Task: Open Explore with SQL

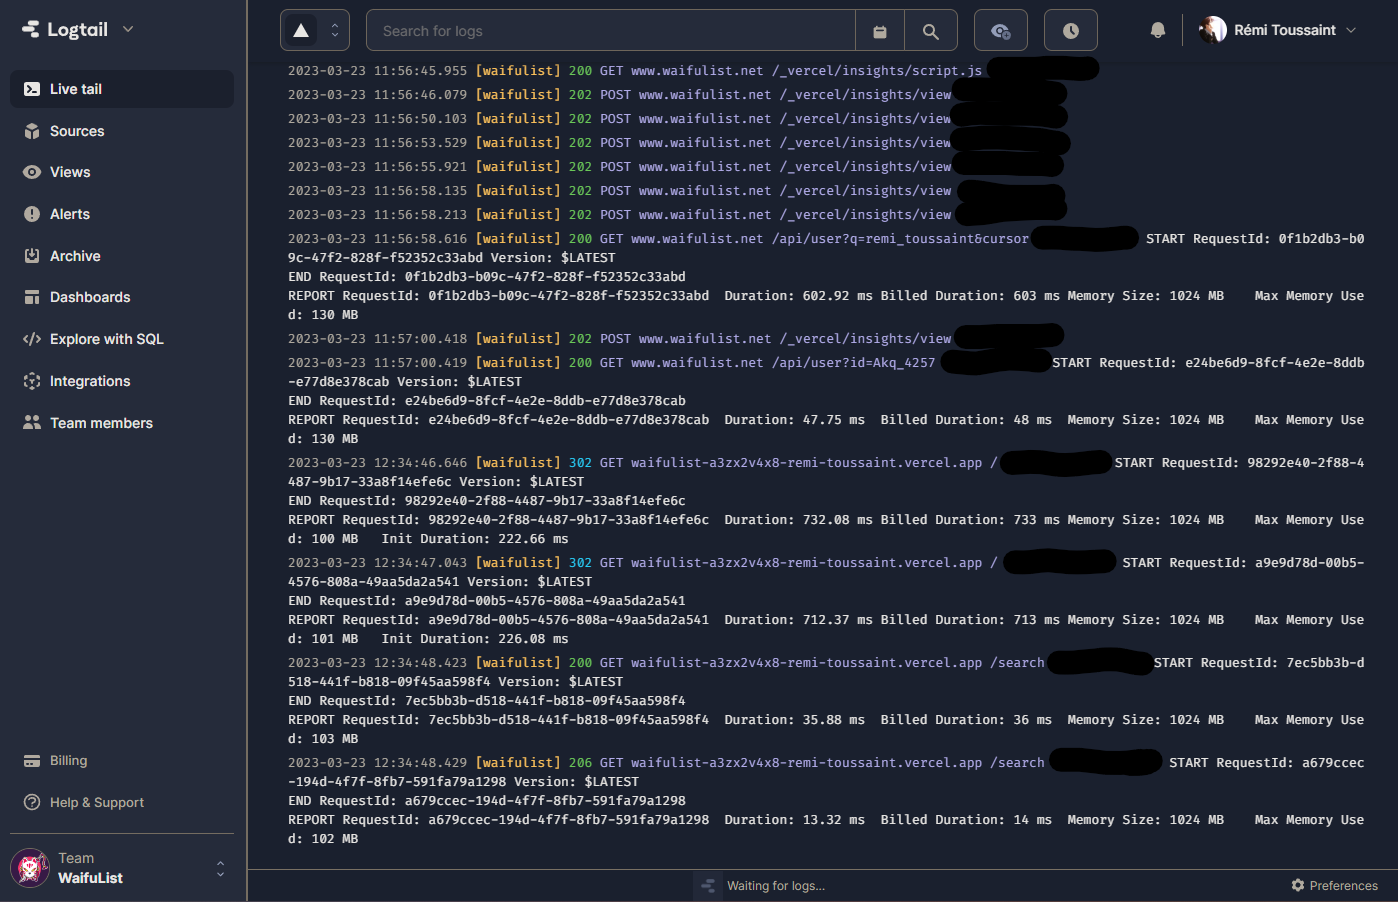Action: click(122, 339)
